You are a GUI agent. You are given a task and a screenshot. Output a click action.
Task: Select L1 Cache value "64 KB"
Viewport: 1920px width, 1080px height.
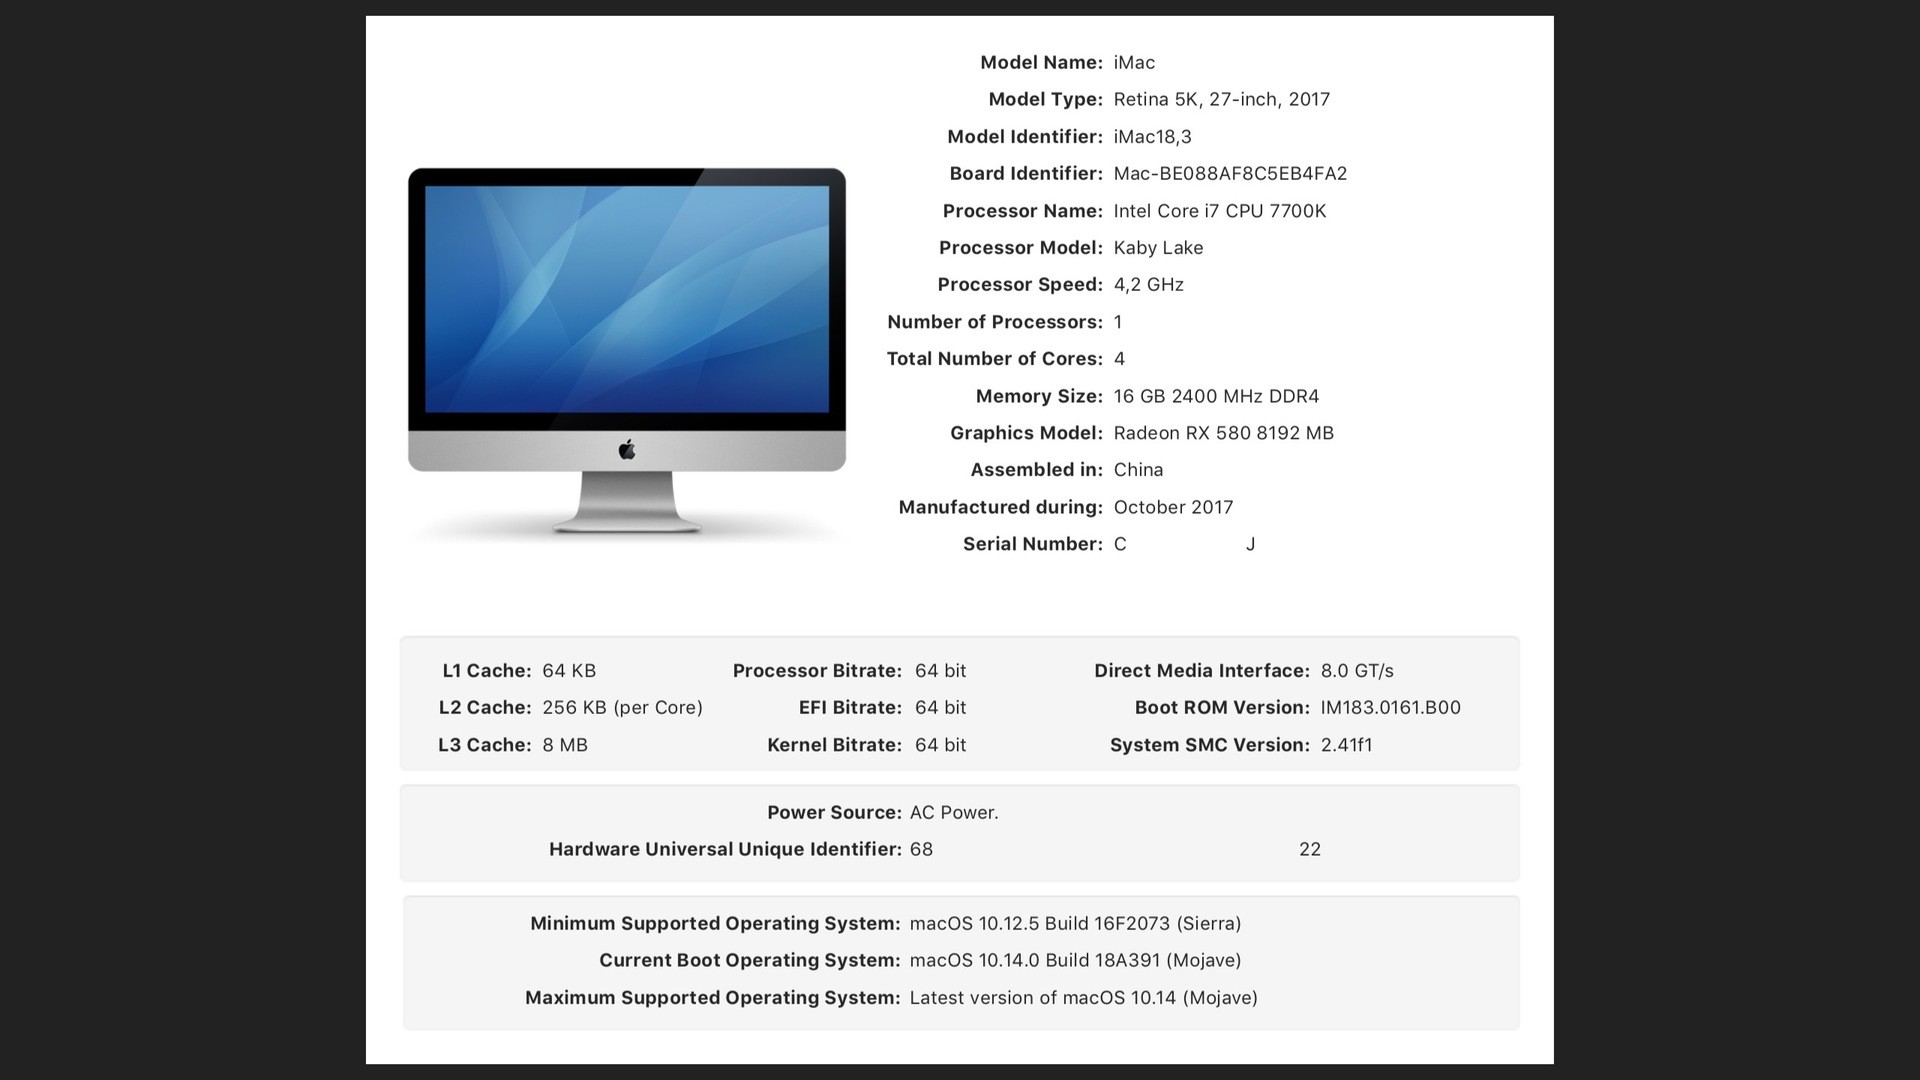click(x=569, y=671)
